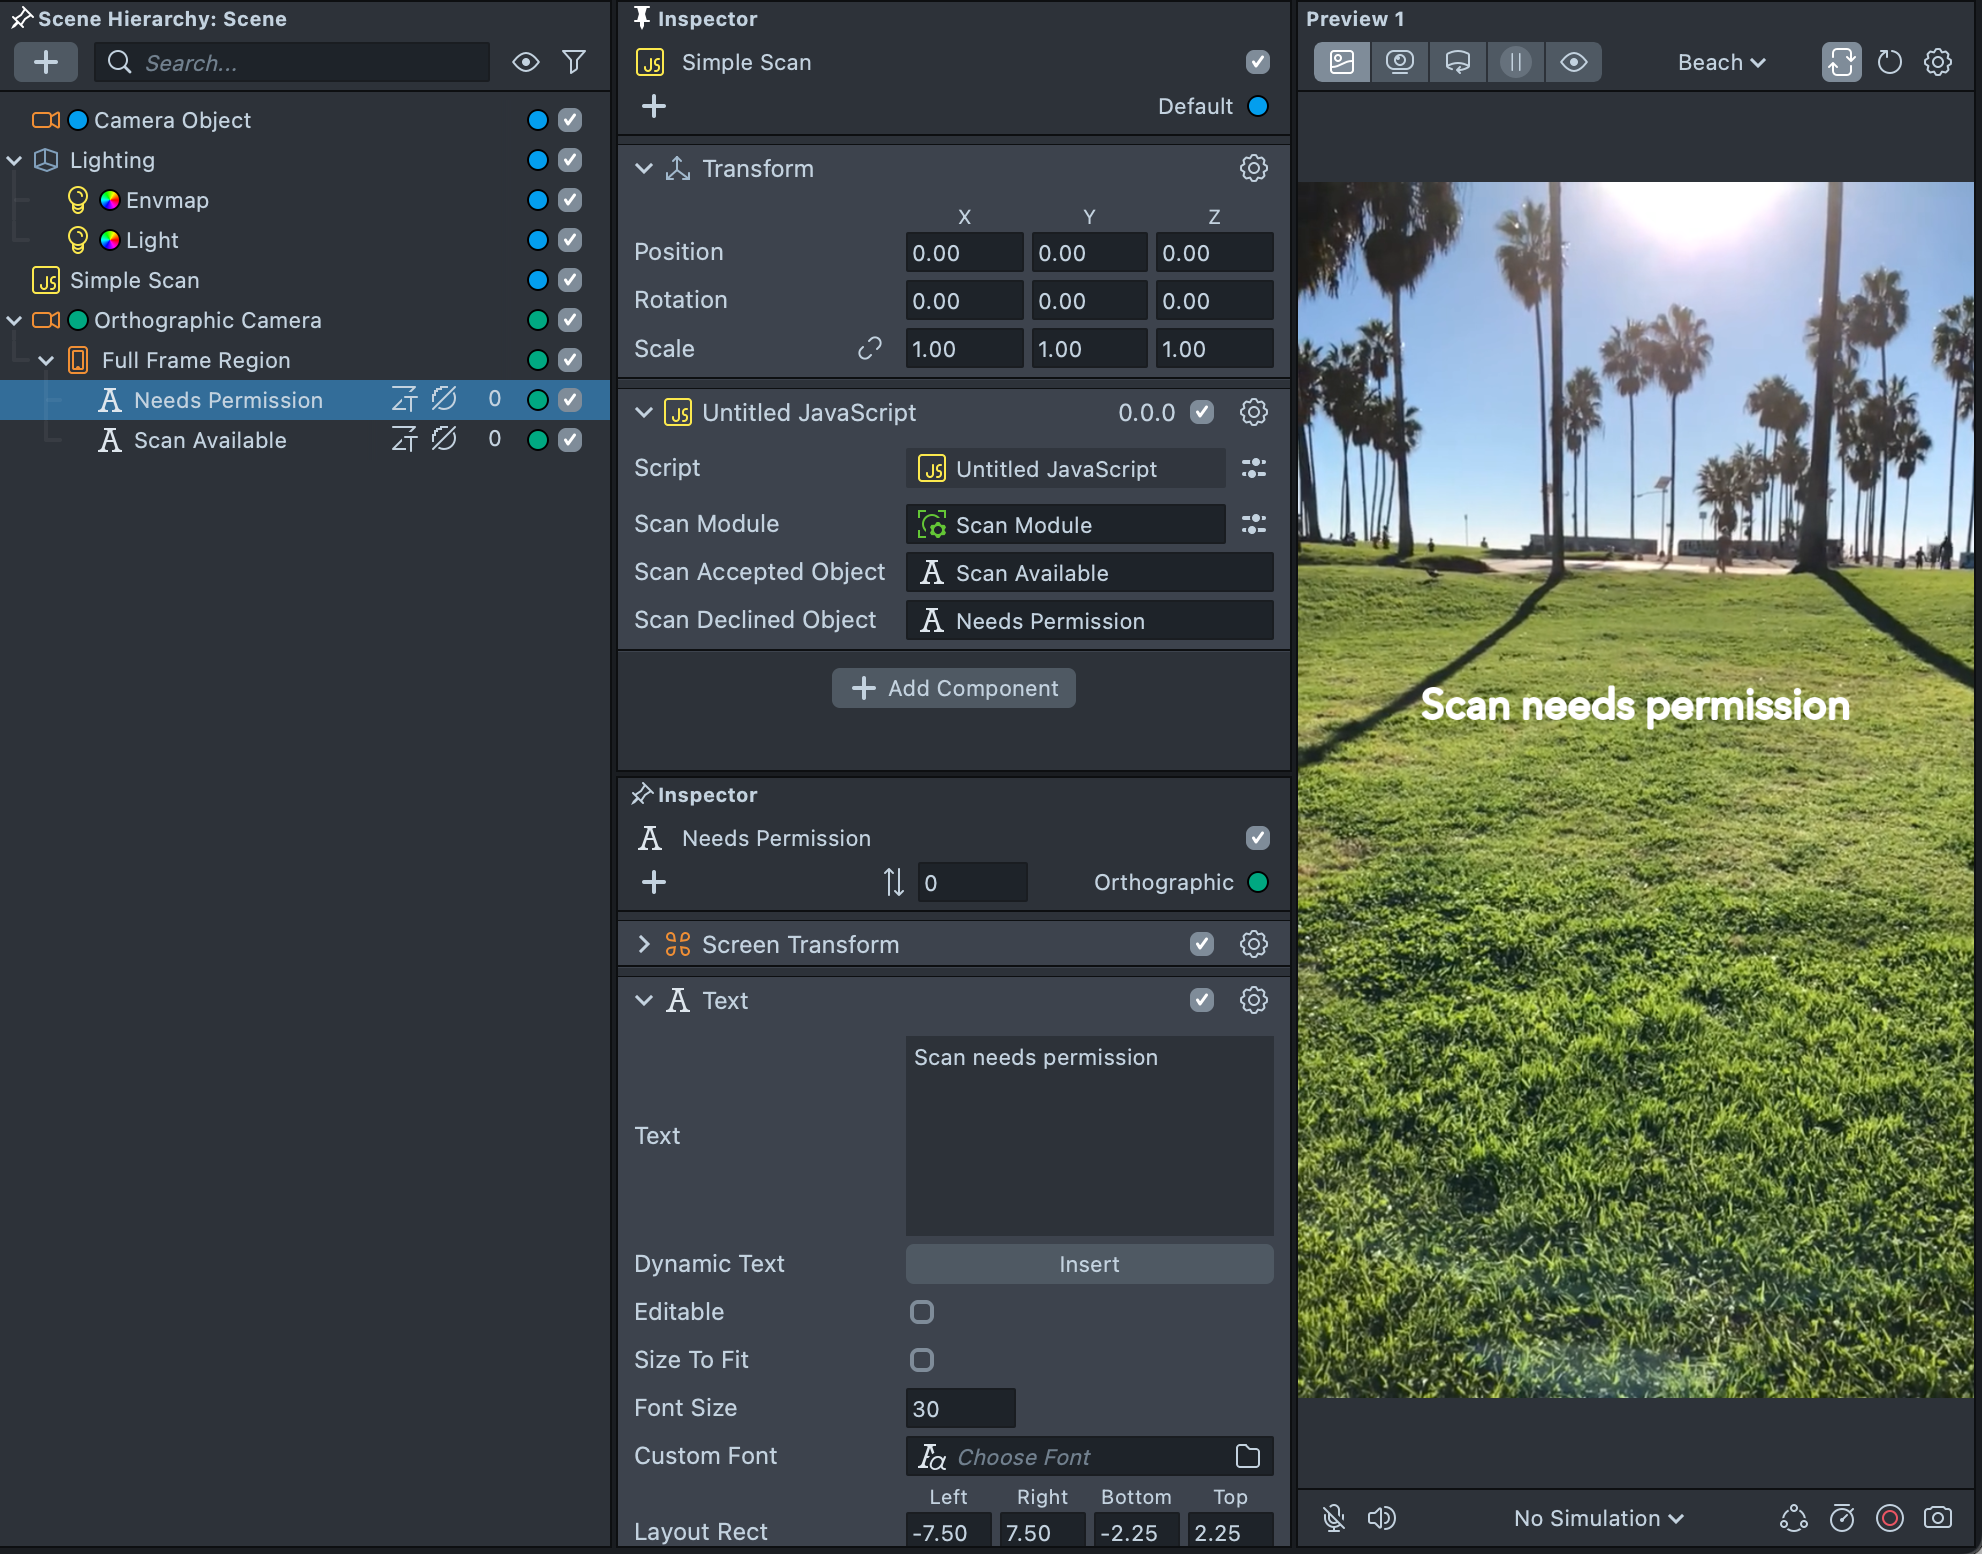Click the Add Component button
This screenshot has width=1982, height=1554.
953,688
